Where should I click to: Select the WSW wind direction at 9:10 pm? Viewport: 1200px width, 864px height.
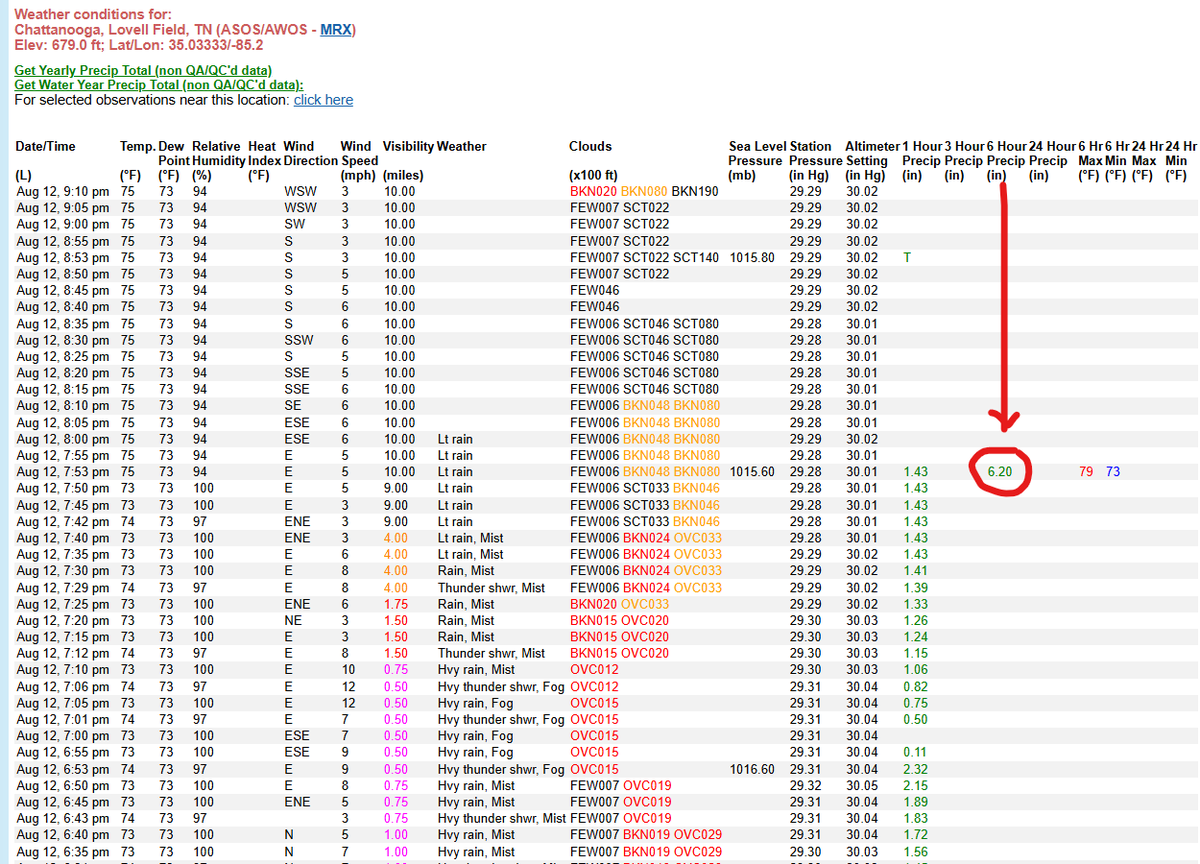pos(300,191)
